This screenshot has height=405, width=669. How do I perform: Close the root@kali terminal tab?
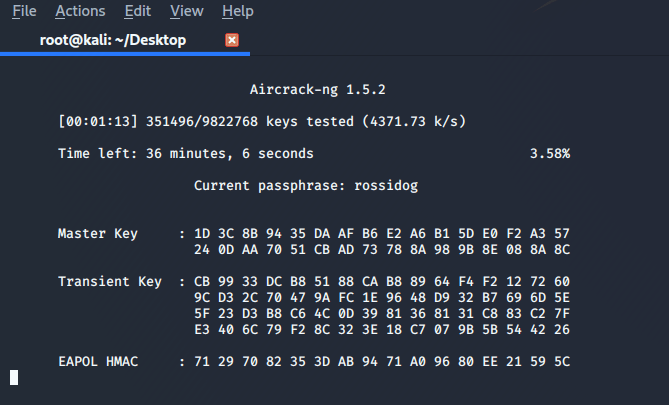pos(233,40)
